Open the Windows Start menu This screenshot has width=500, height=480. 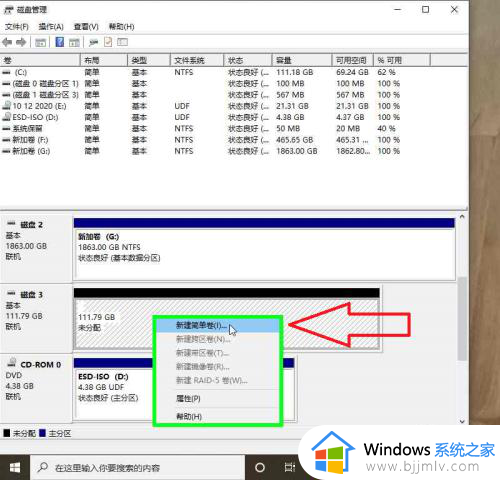pos(15,468)
